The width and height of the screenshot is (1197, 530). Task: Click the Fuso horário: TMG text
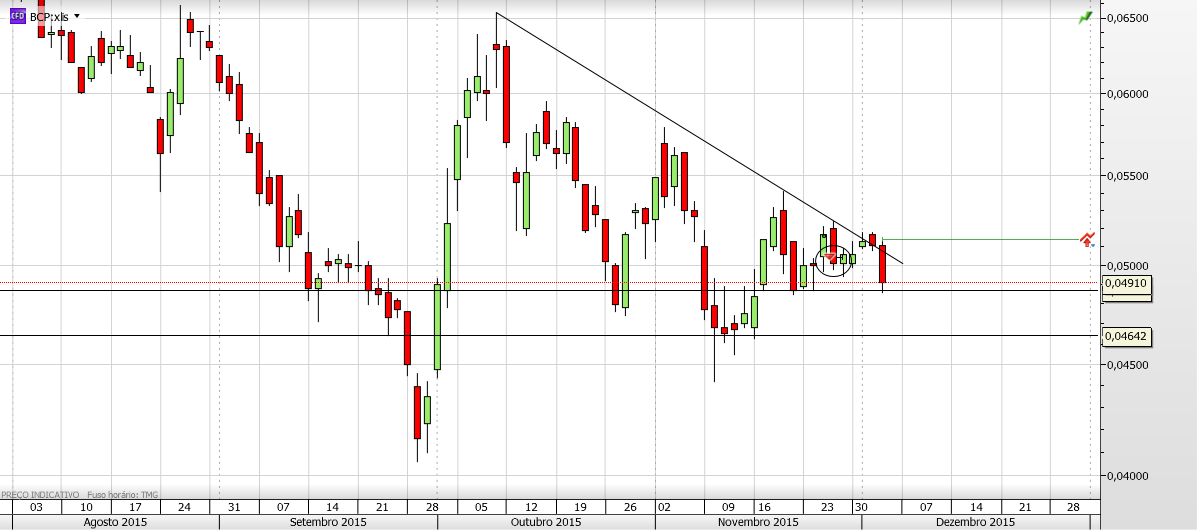[x=123, y=495]
